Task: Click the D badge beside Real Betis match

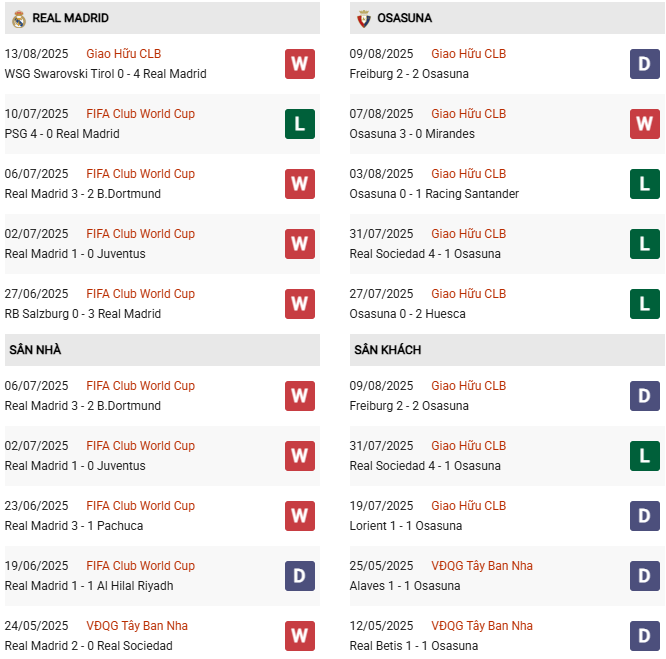Action: (x=644, y=636)
